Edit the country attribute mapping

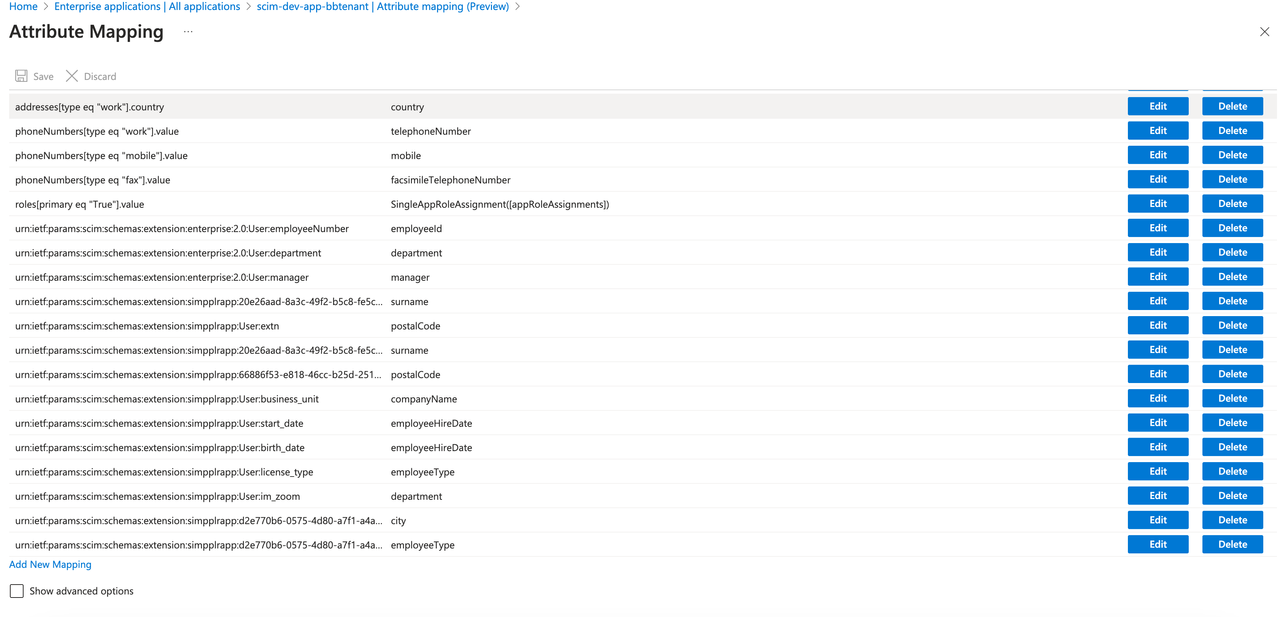[1157, 107]
